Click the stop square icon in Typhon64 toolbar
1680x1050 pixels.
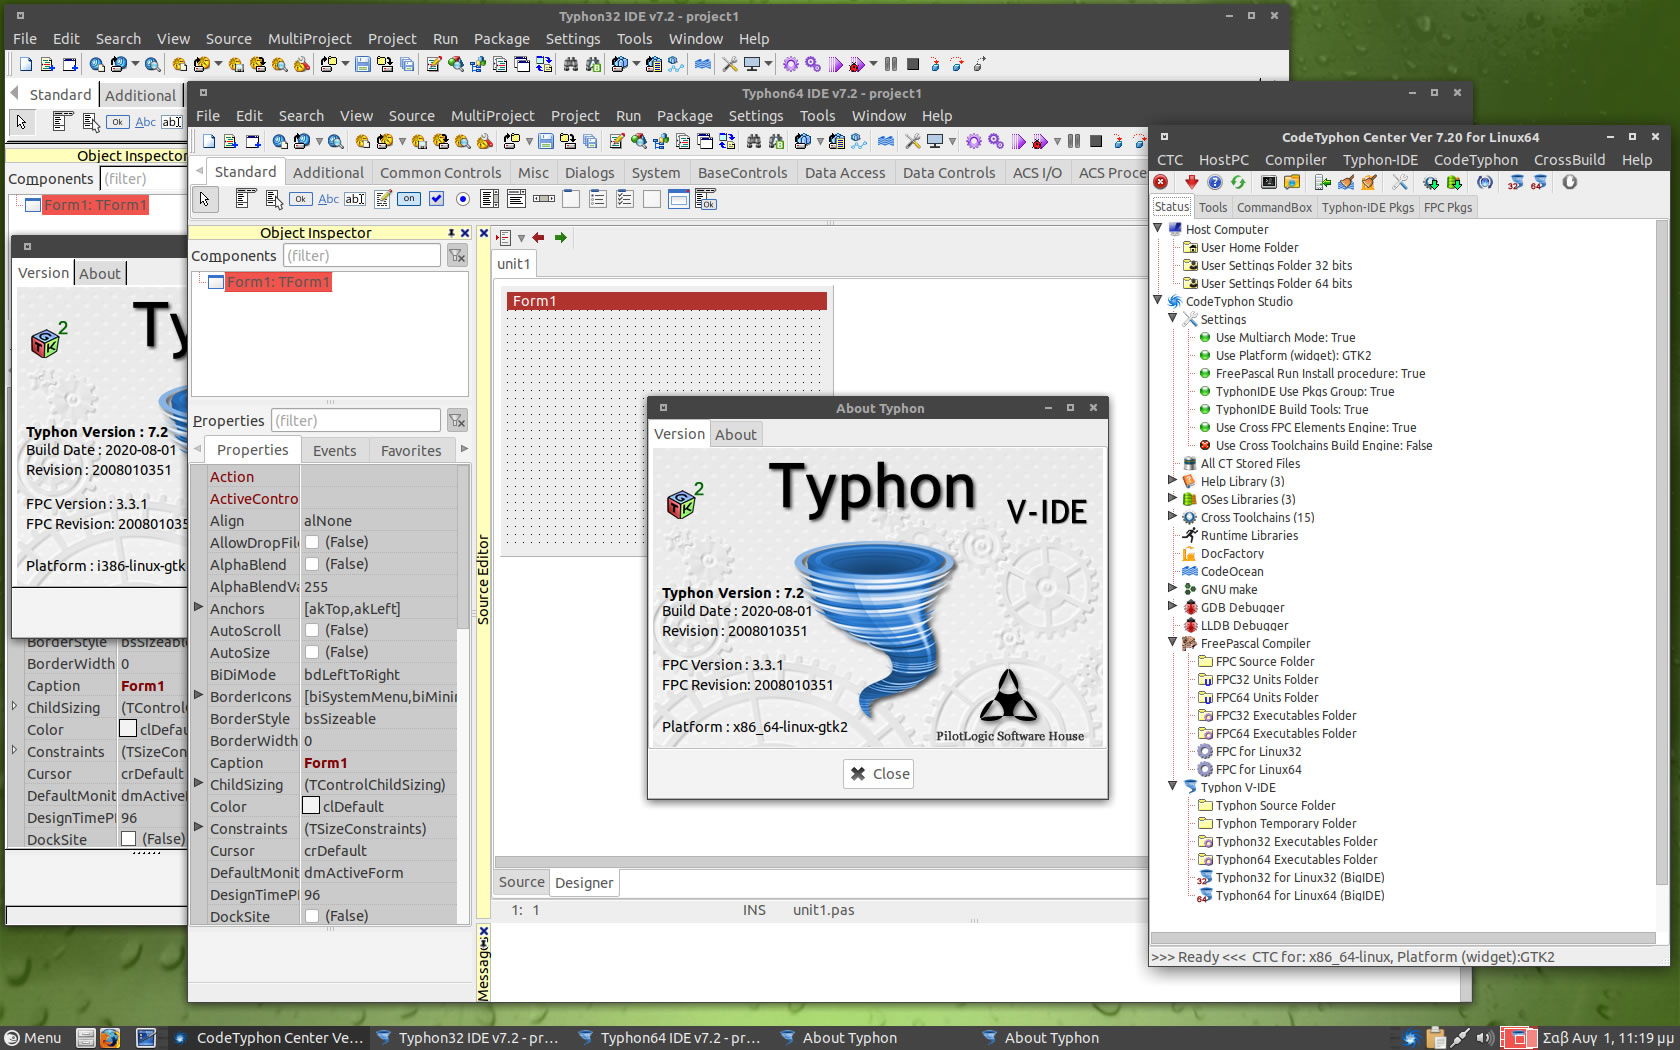(1096, 141)
